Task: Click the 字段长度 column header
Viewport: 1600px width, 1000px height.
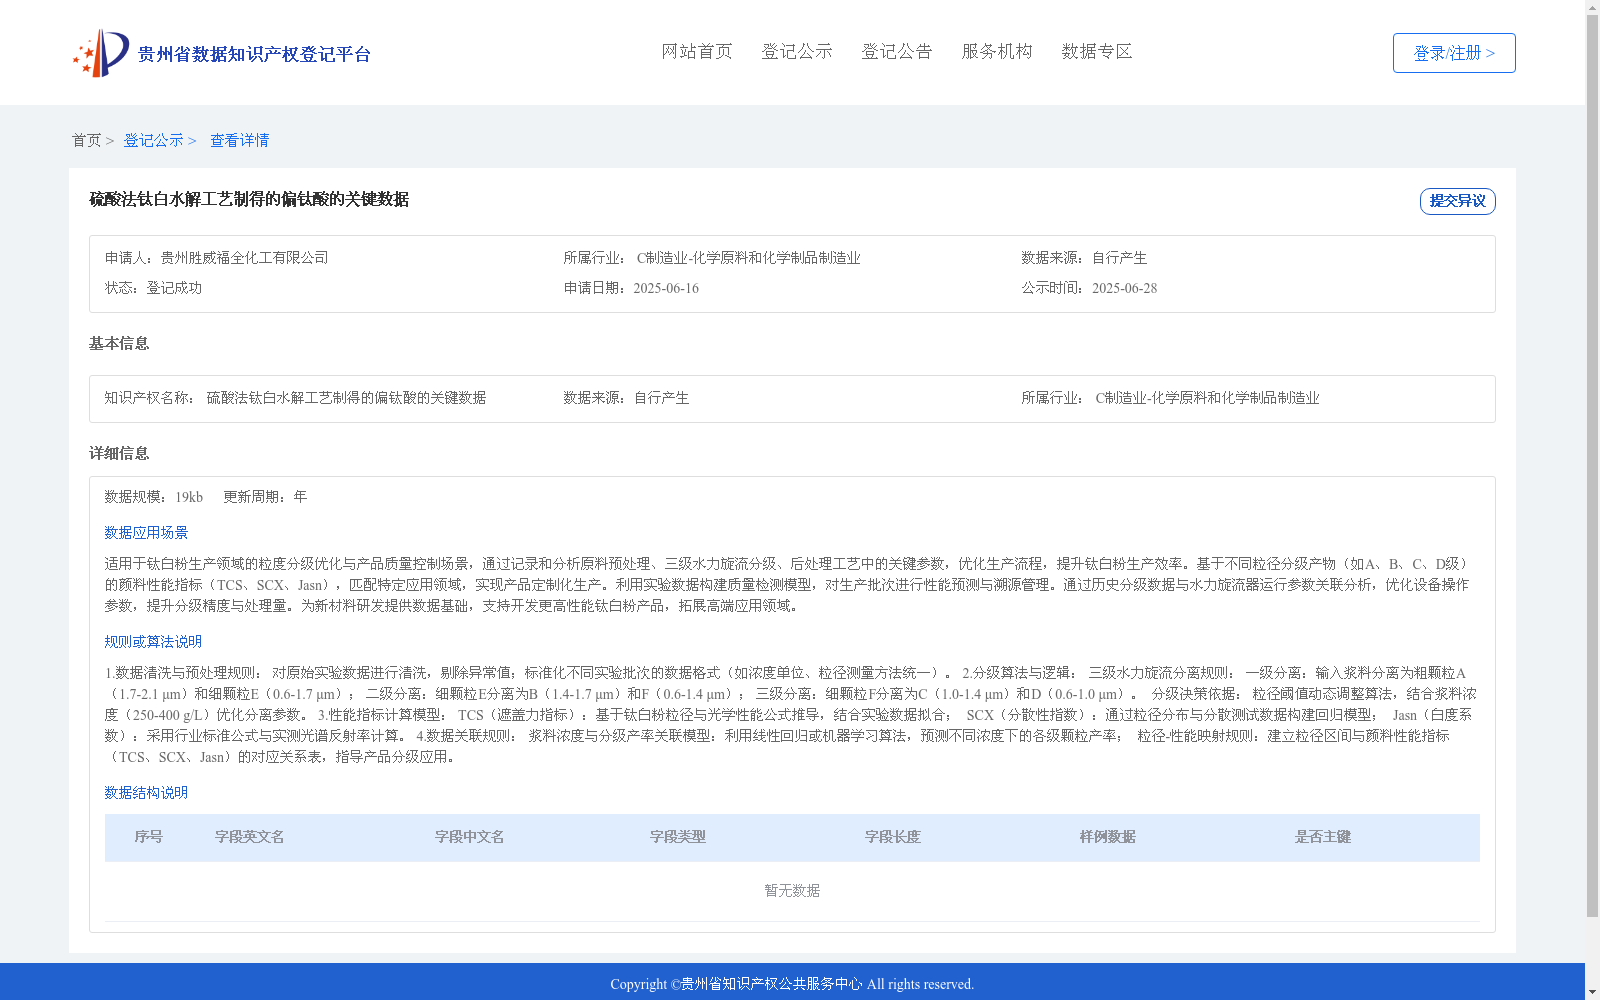Action: 893,837
